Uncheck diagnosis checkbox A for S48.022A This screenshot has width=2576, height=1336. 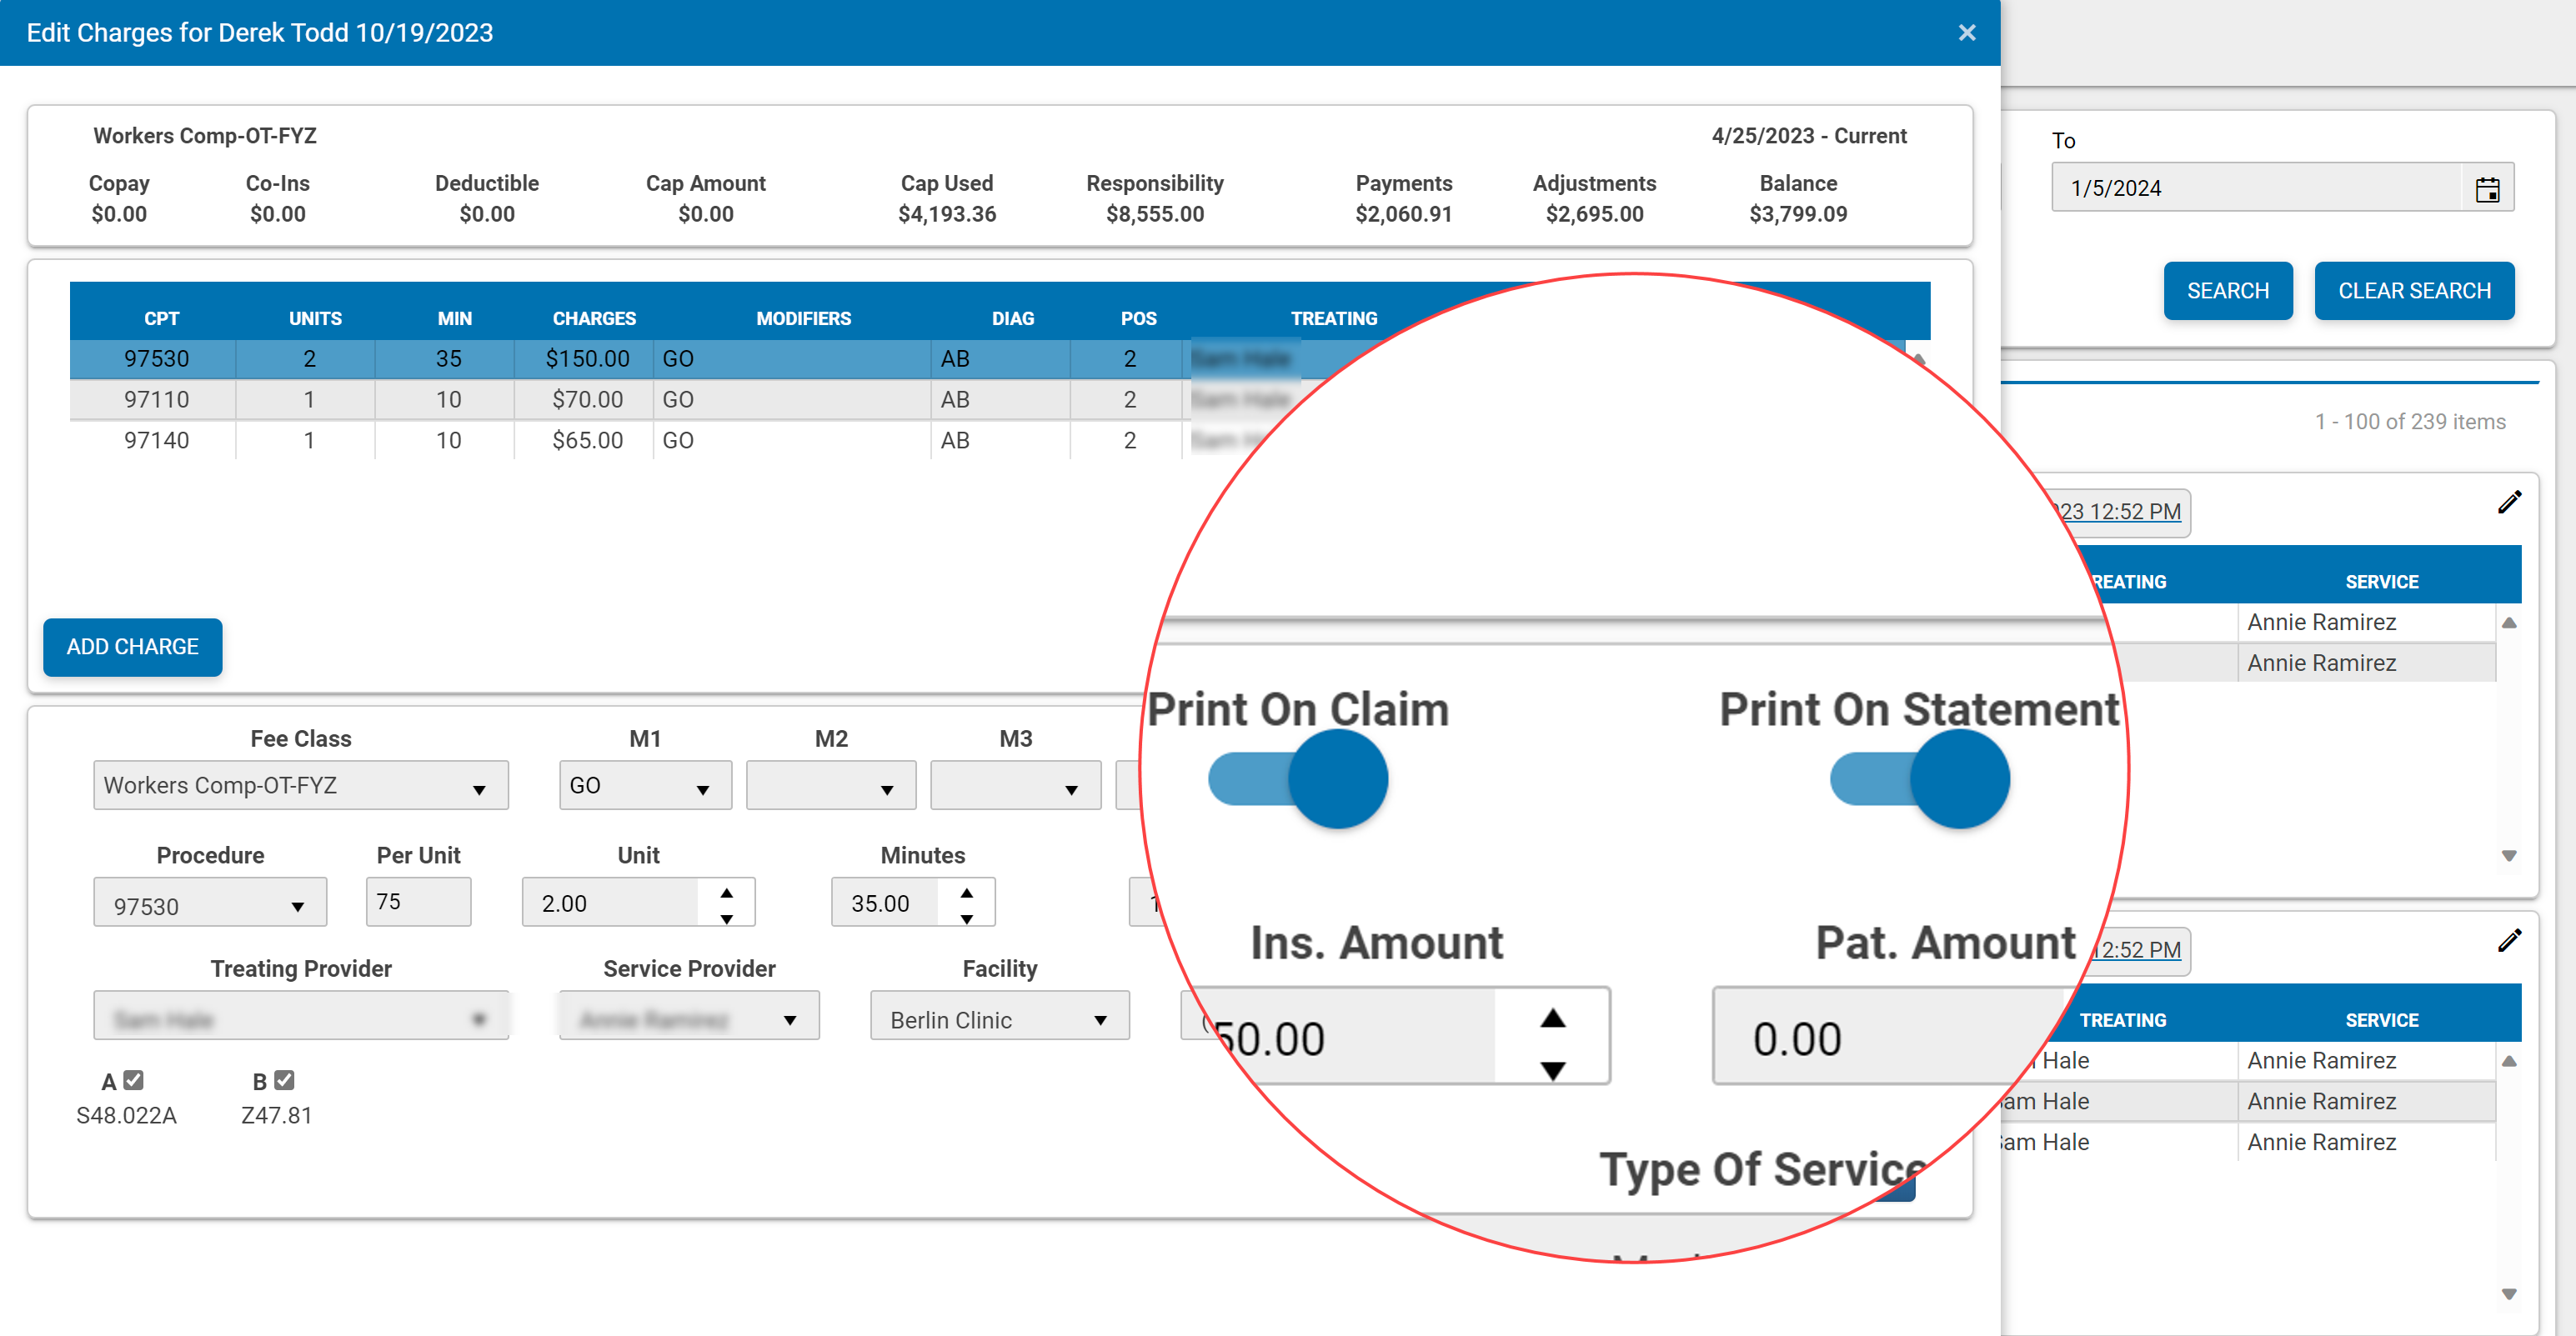pos(135,1079)
